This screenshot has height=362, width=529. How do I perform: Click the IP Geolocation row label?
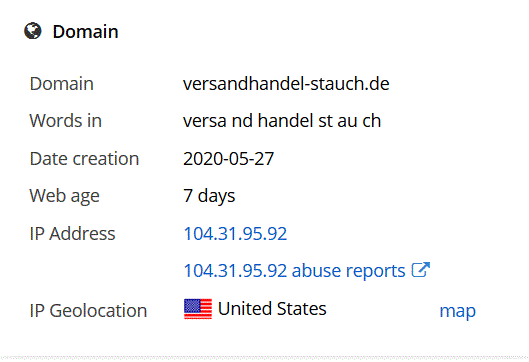(88, 310)
